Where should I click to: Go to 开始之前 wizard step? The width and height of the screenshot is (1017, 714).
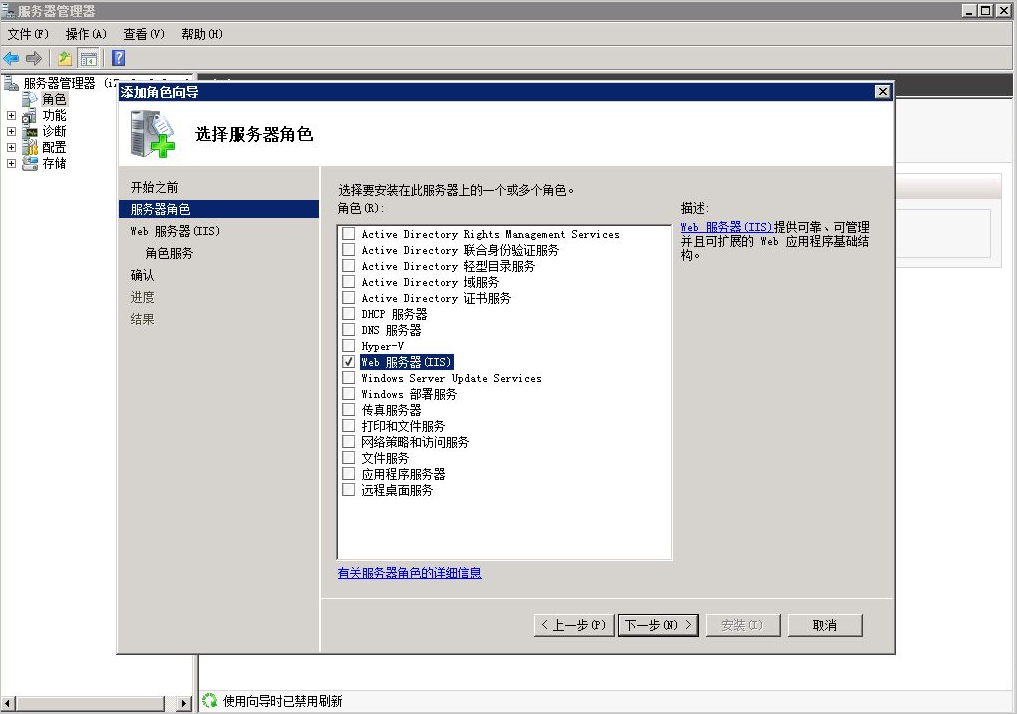[154, 187]
